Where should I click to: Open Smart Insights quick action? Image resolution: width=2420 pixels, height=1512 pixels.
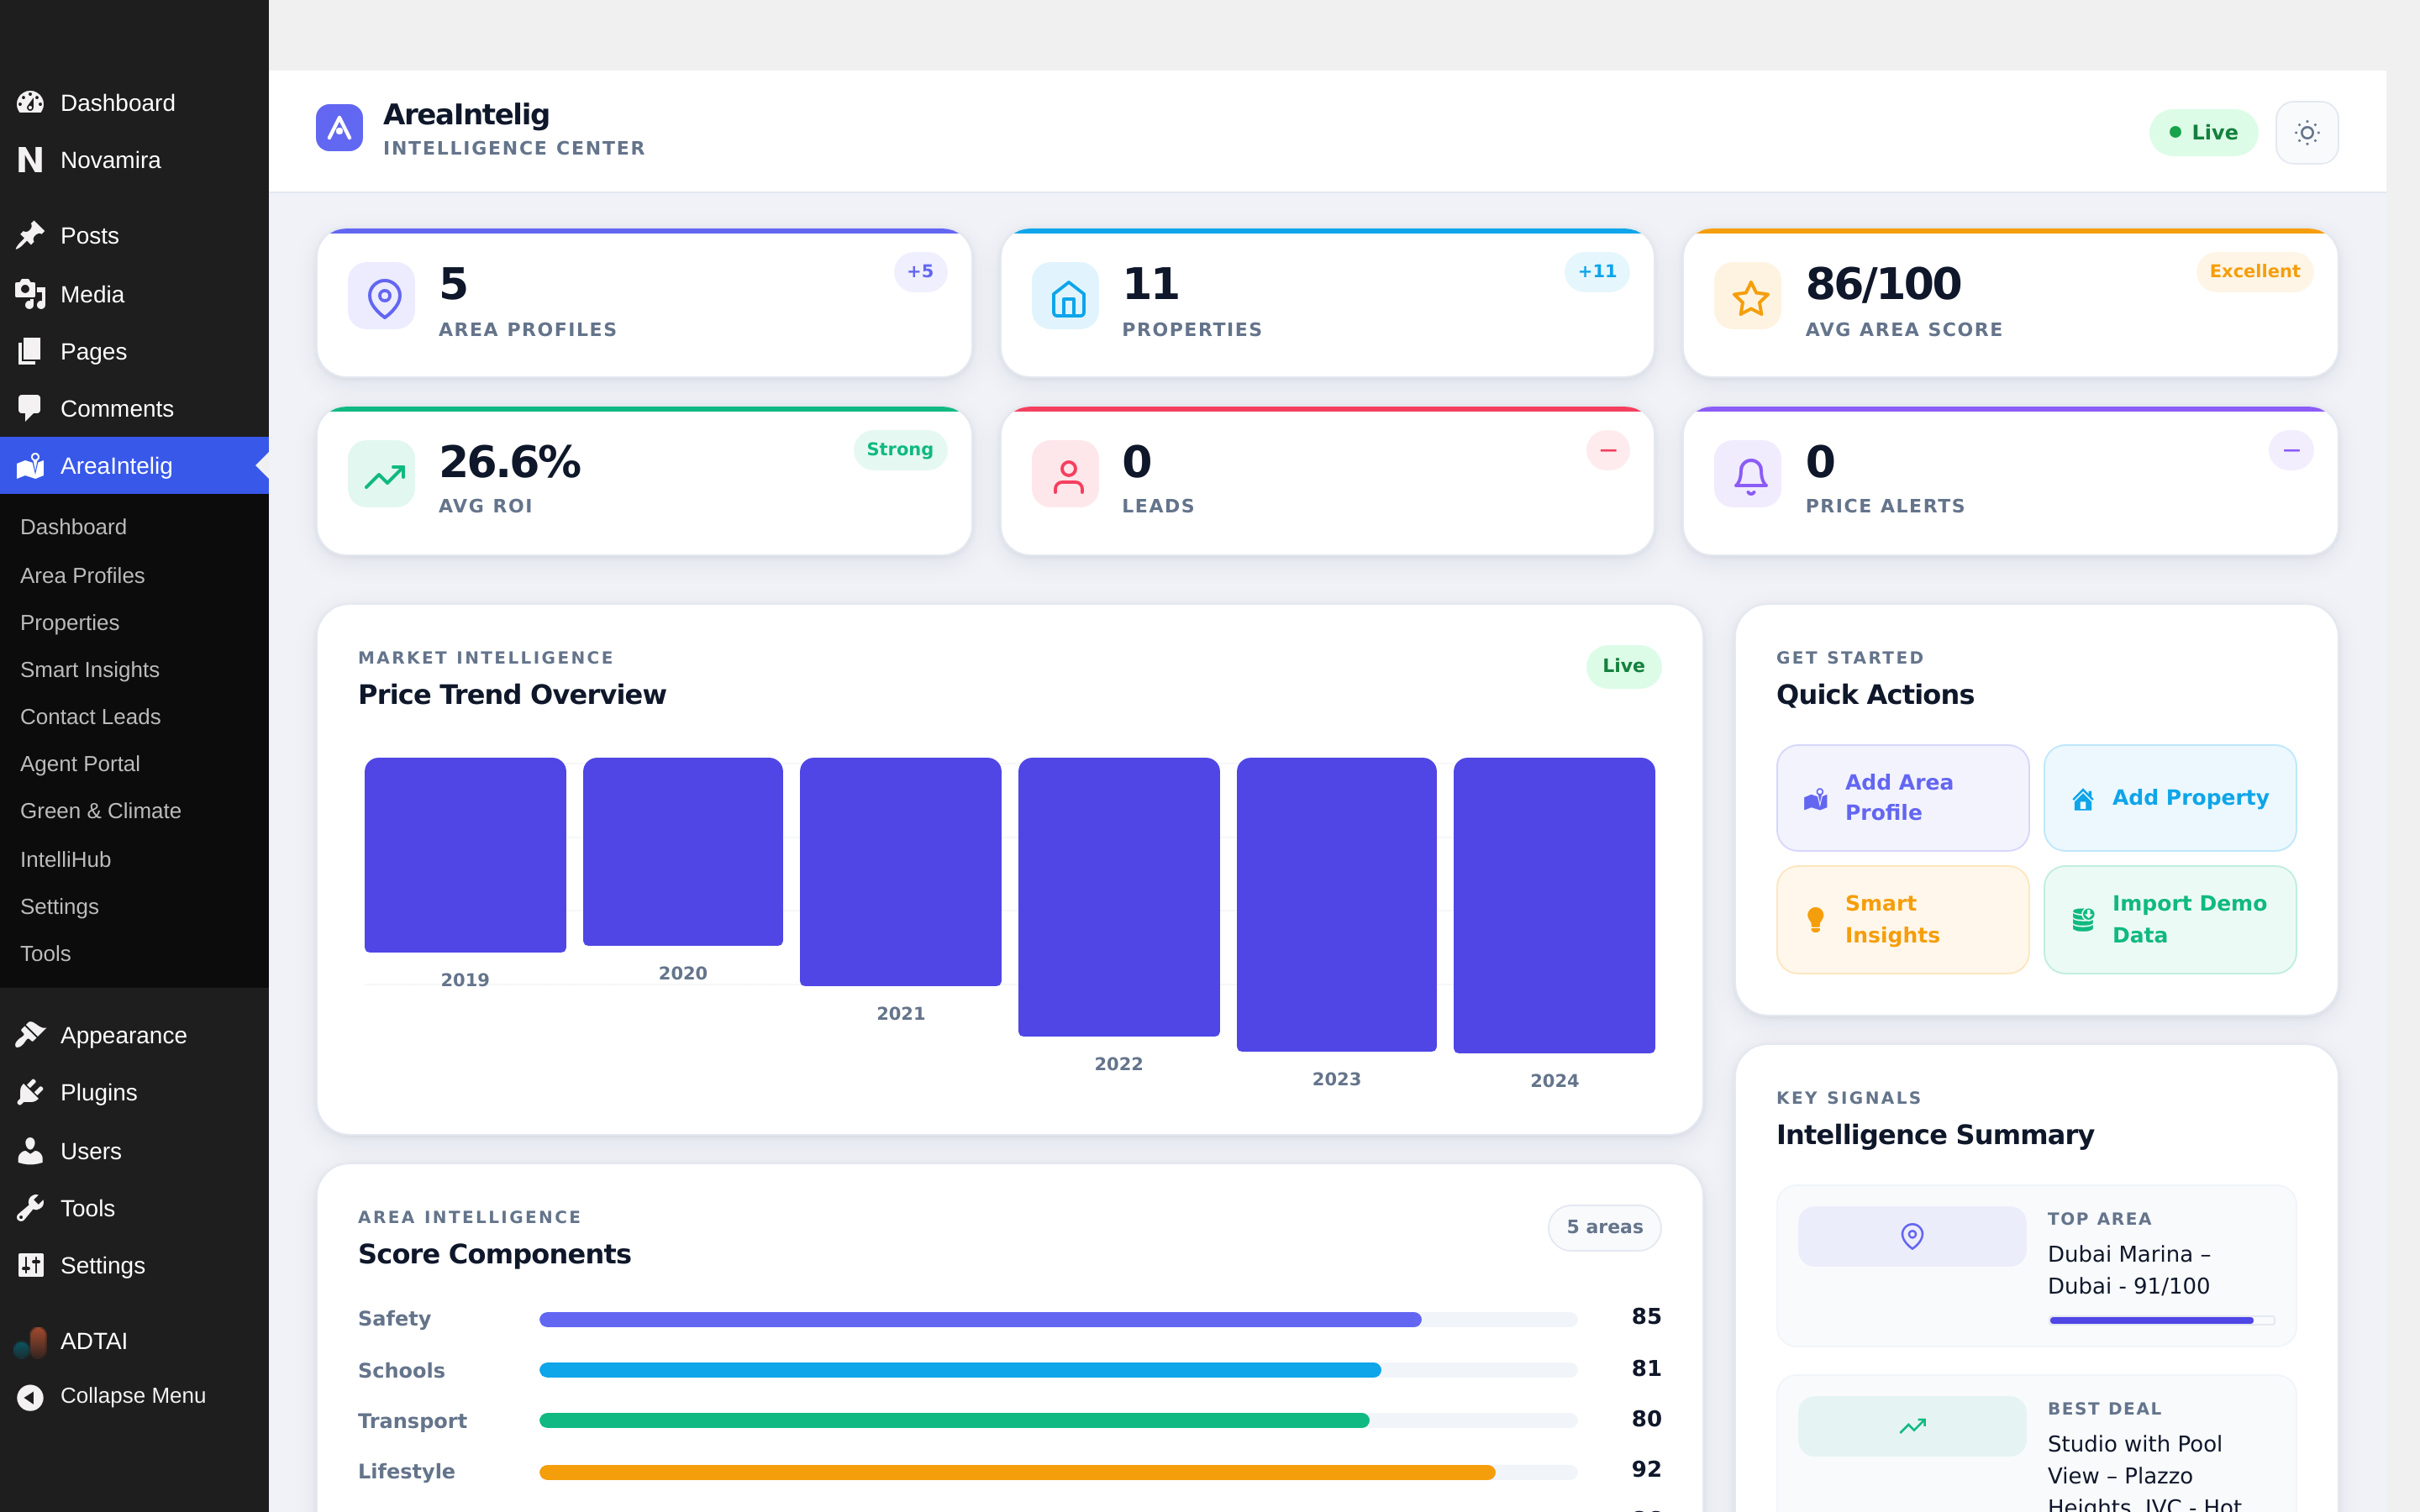[1902, 919]
